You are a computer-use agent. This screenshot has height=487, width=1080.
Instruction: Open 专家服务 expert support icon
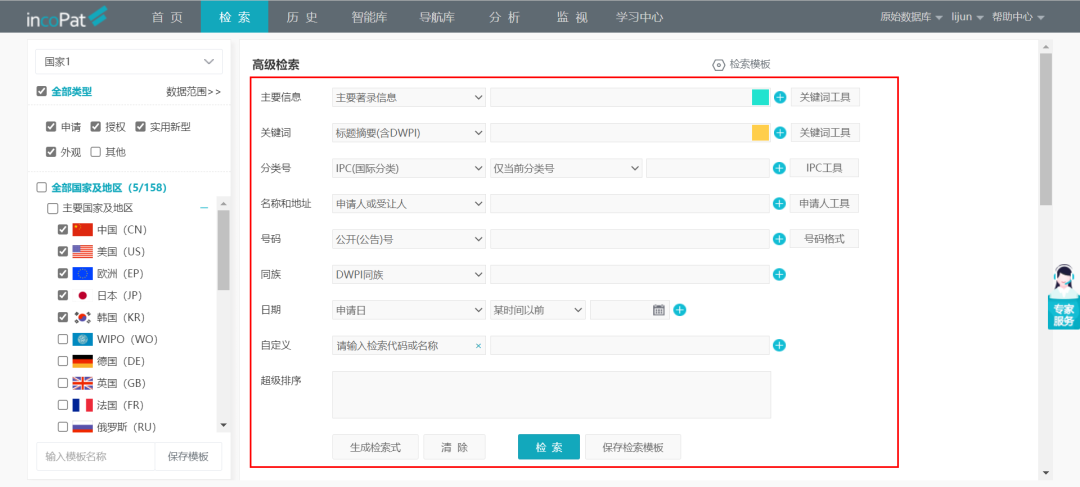(1063, 297)
